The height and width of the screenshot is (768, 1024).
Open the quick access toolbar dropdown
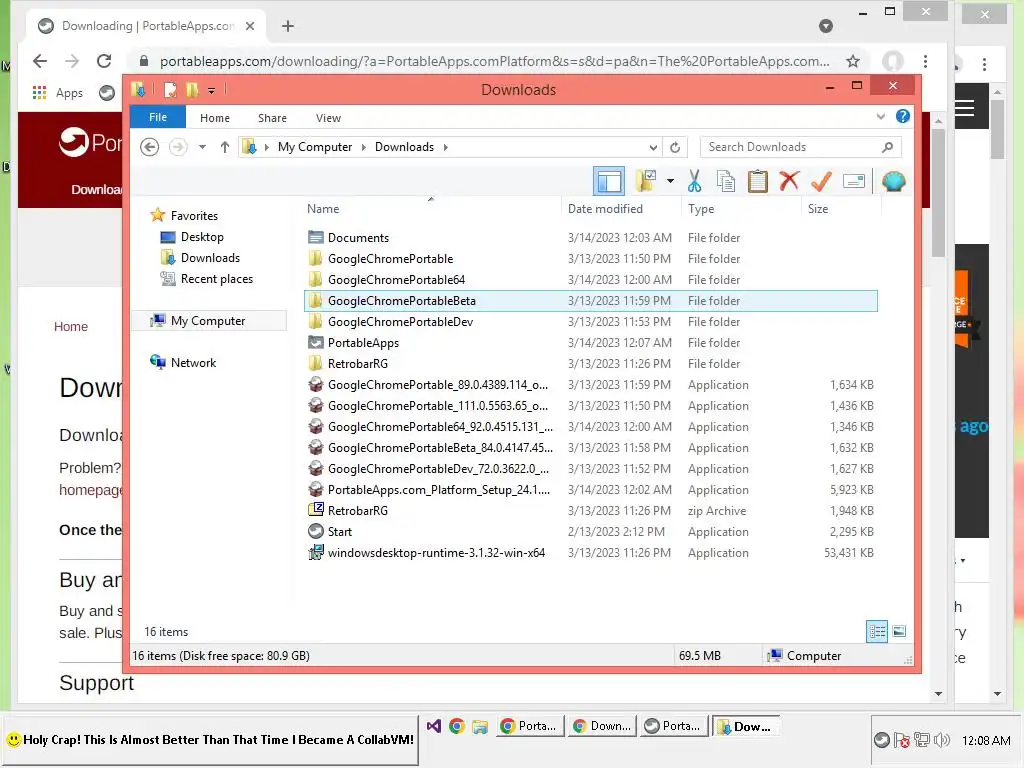click(x=211, y=91)
